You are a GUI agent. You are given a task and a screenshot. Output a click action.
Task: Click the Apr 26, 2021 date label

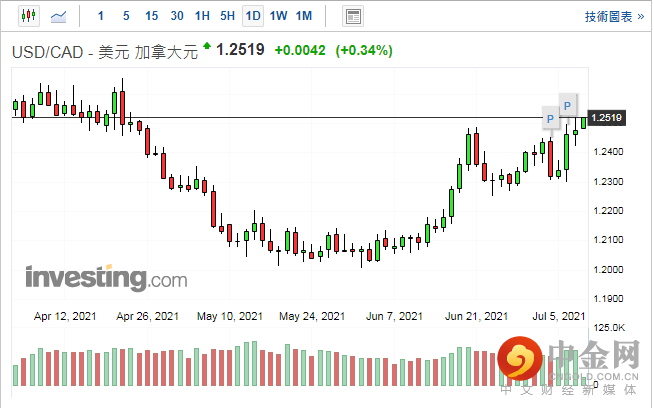tap(147, 316)
